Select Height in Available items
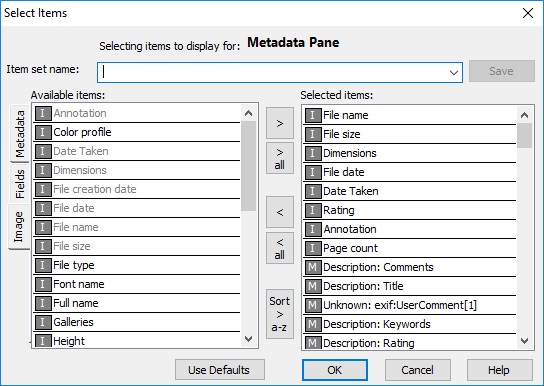The image size is (544, 386). [x=137, y=341]
